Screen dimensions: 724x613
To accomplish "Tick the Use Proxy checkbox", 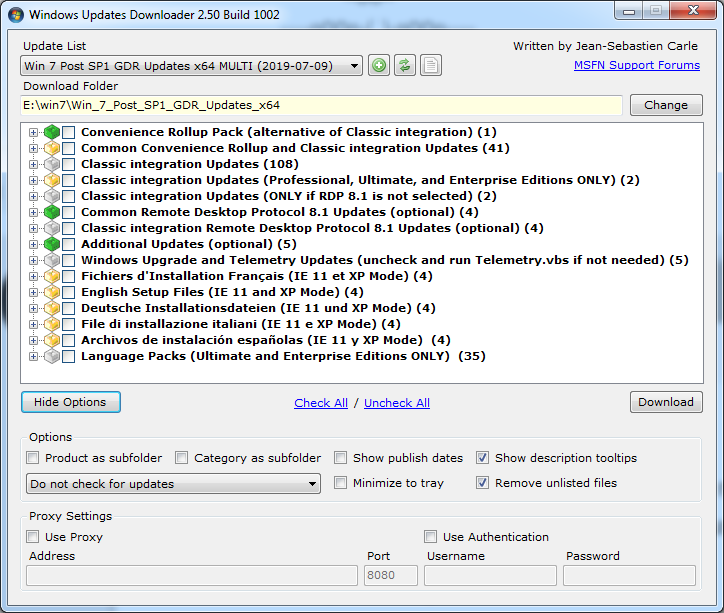I will coord(34,537).
